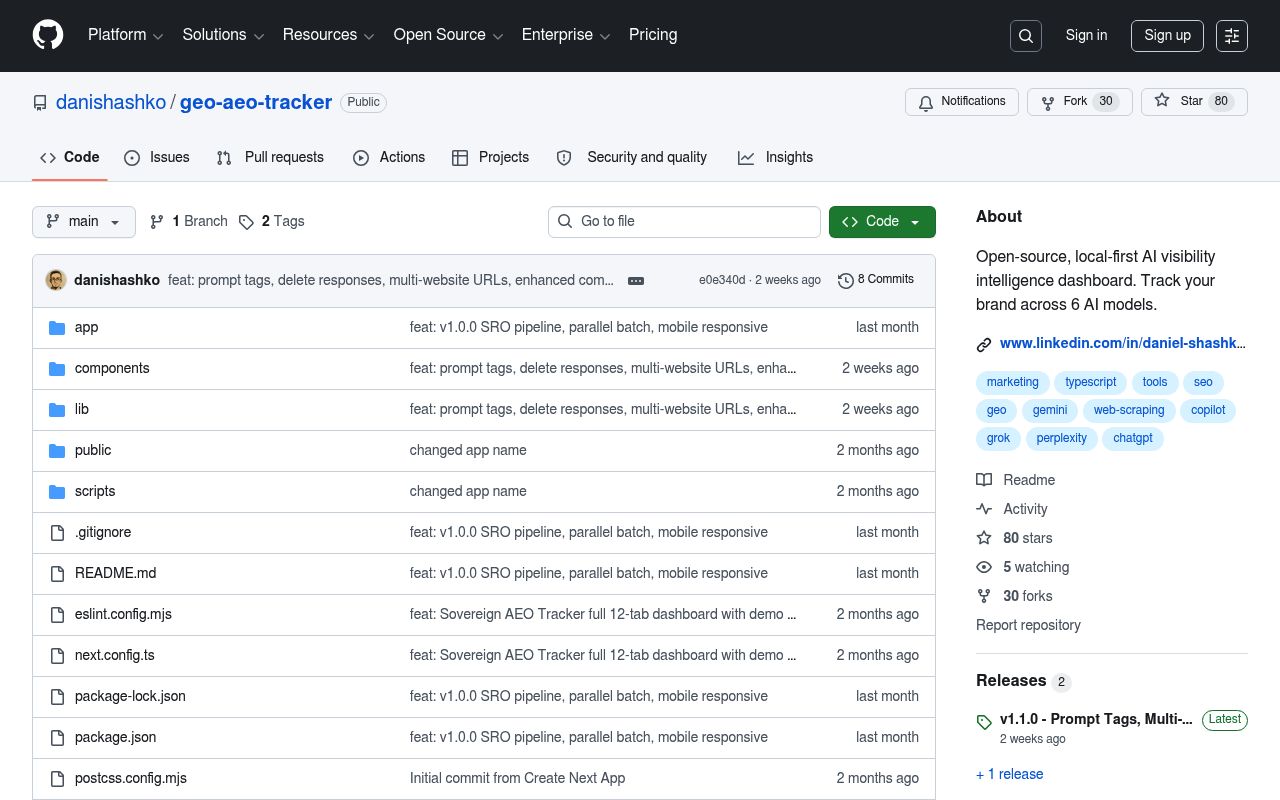1280x800 pixels.
Task: Open the LinkedIn profile link
Action: (x=1122, y=343)
